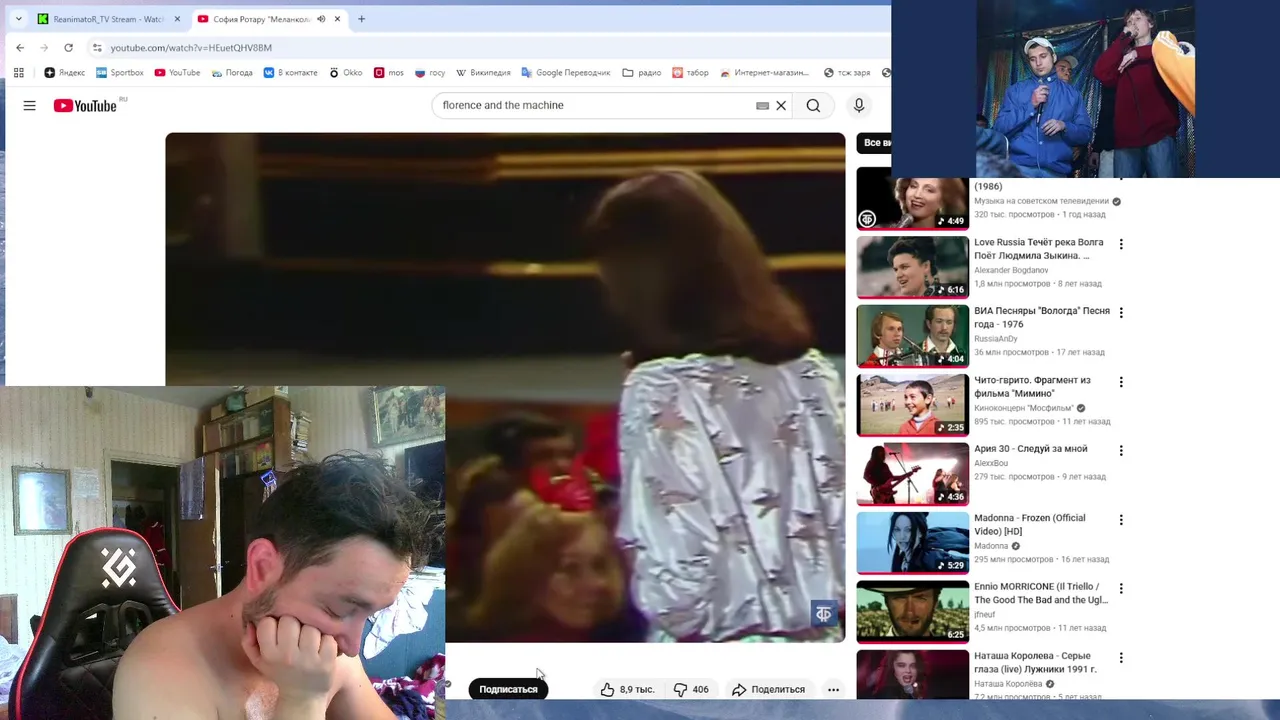Open the YouTube bookmark
The width and height of the screenshot is (1280, 720).
(x=177, y=72)
